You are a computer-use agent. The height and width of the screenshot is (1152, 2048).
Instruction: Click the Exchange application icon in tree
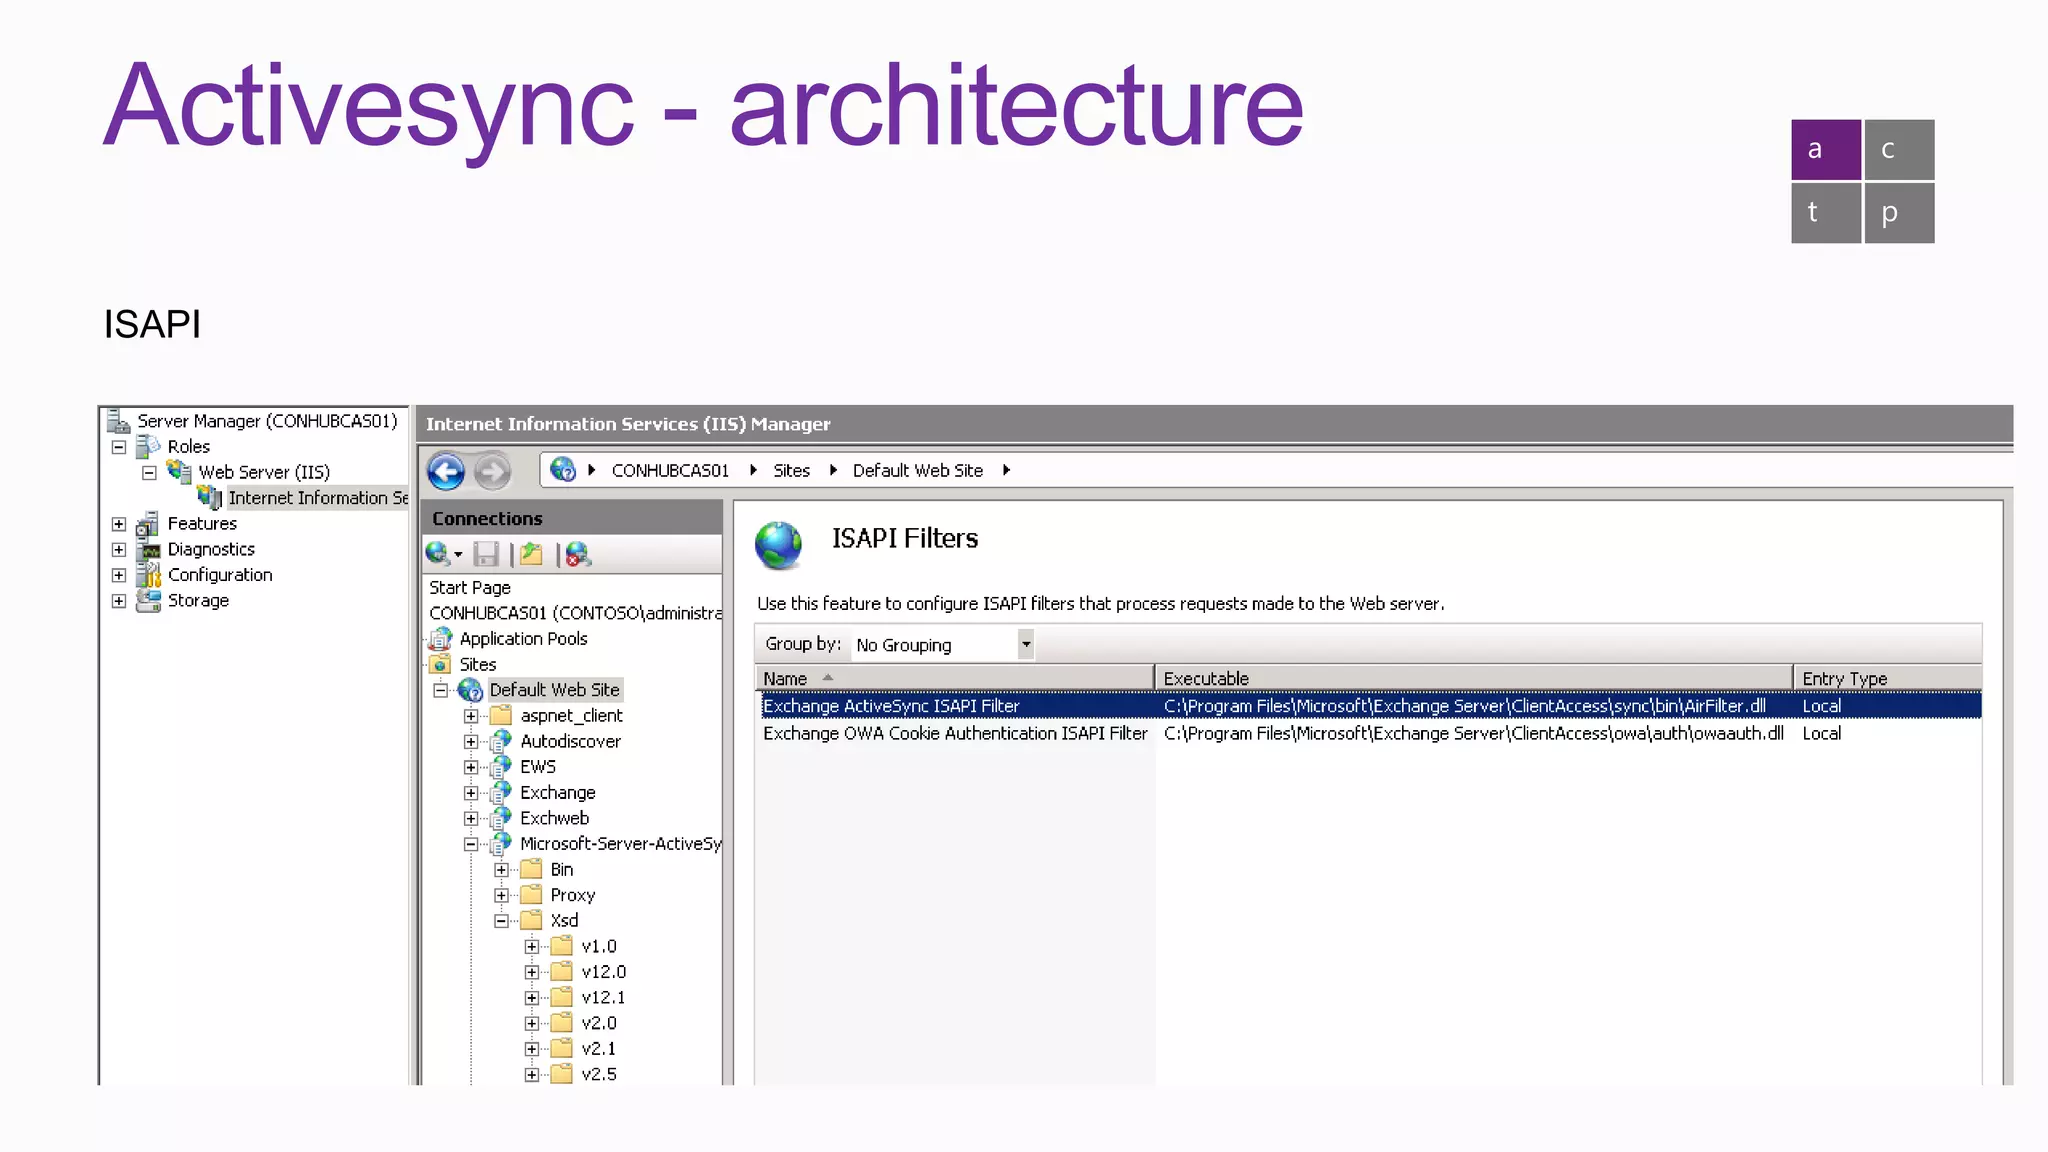point(501,792)
